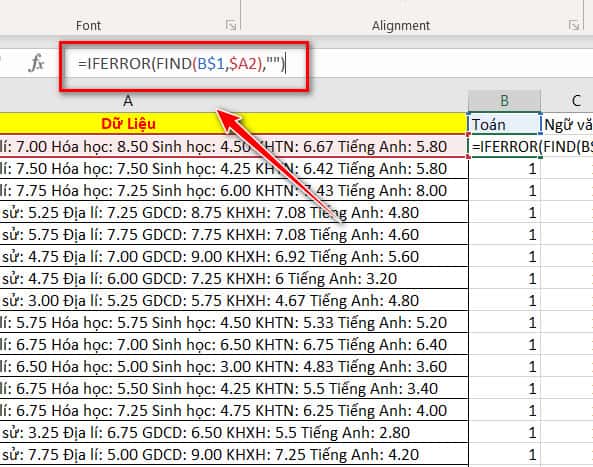Select column C header
The height and width of the screenshot is (467, 593).
(x=567, y=101)
